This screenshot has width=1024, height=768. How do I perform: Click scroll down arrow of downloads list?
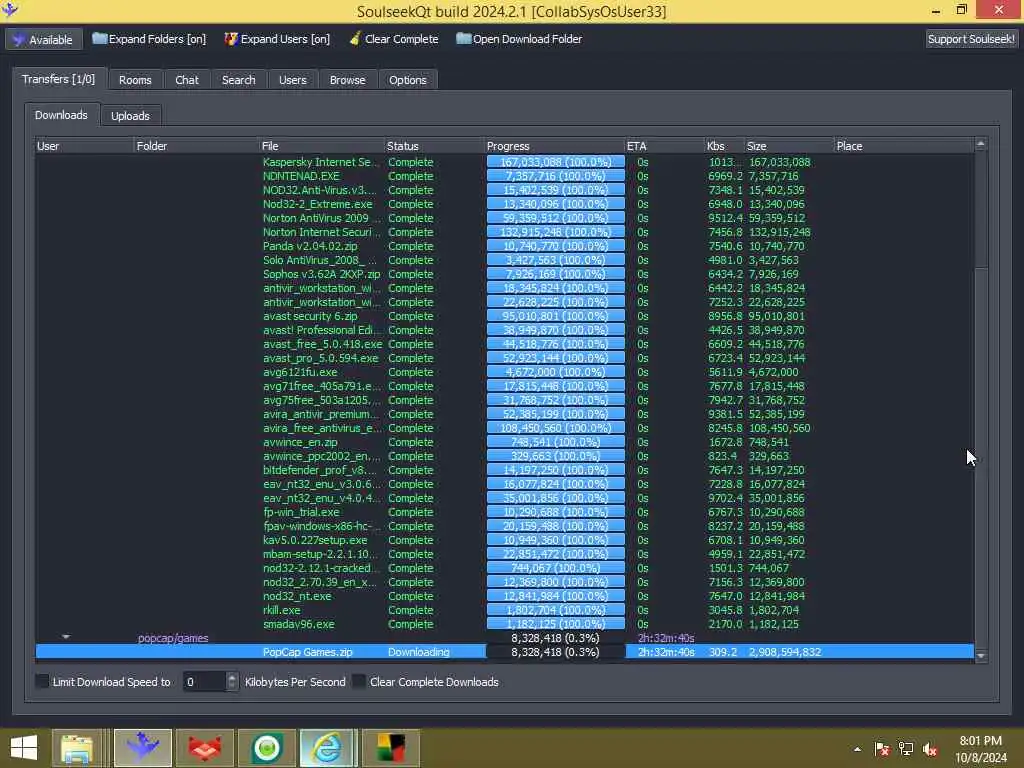pos(981,655)
